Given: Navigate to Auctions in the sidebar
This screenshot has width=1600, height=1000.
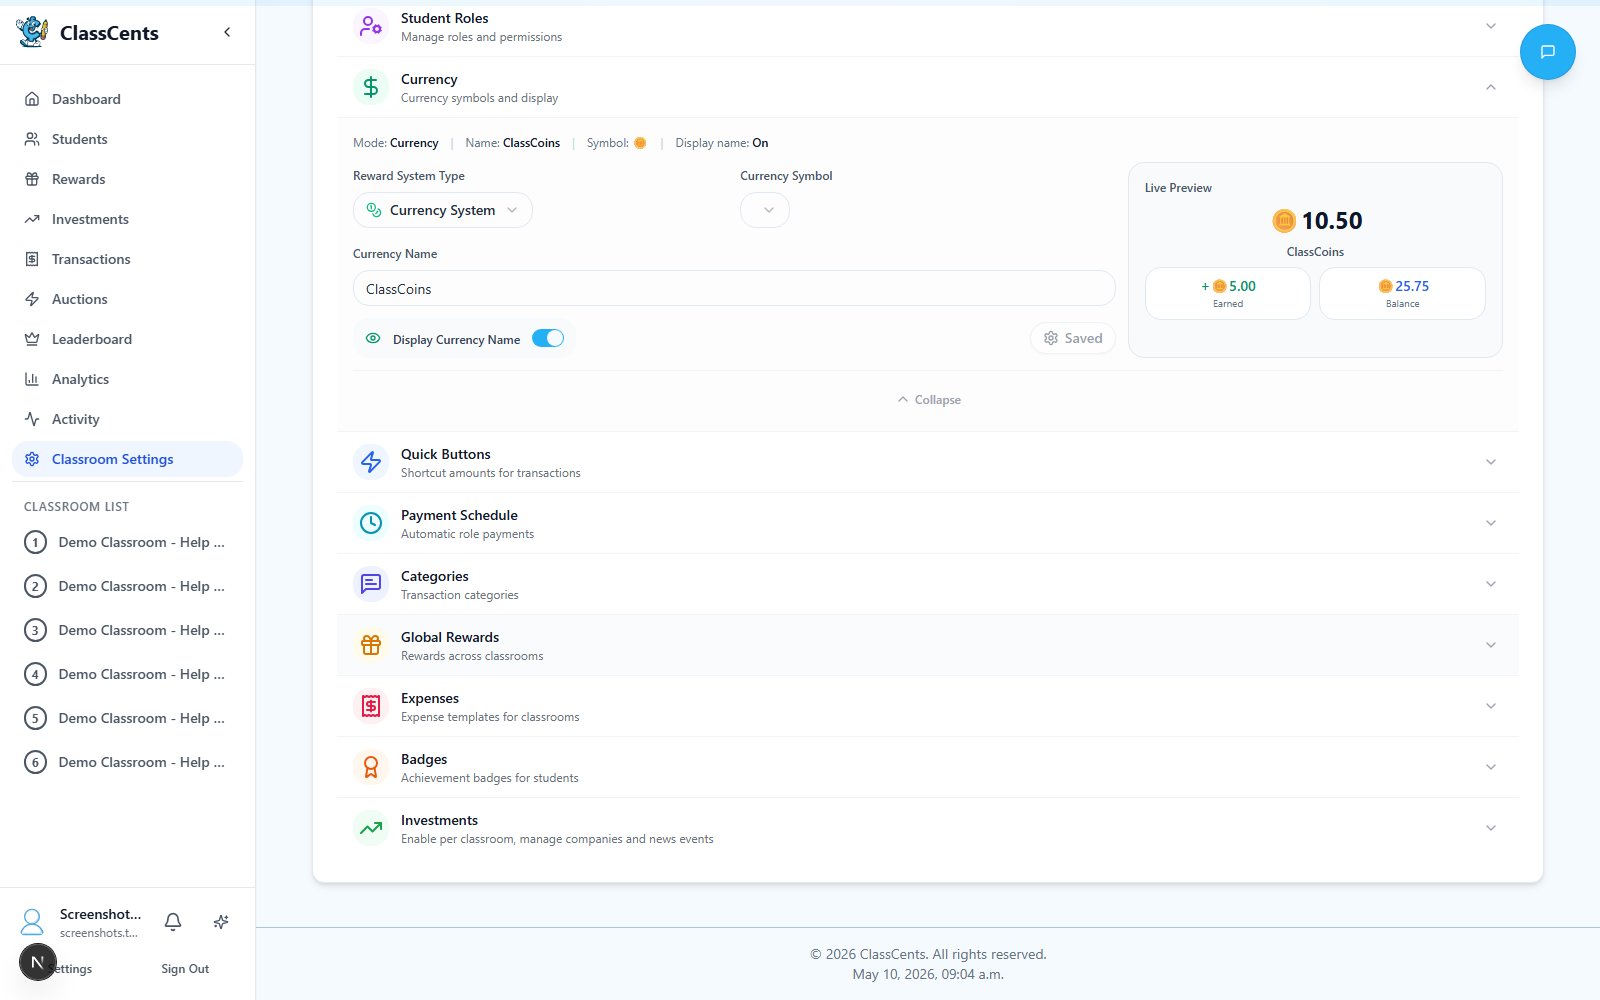Looking at the screenshot, I should point(127,299).
